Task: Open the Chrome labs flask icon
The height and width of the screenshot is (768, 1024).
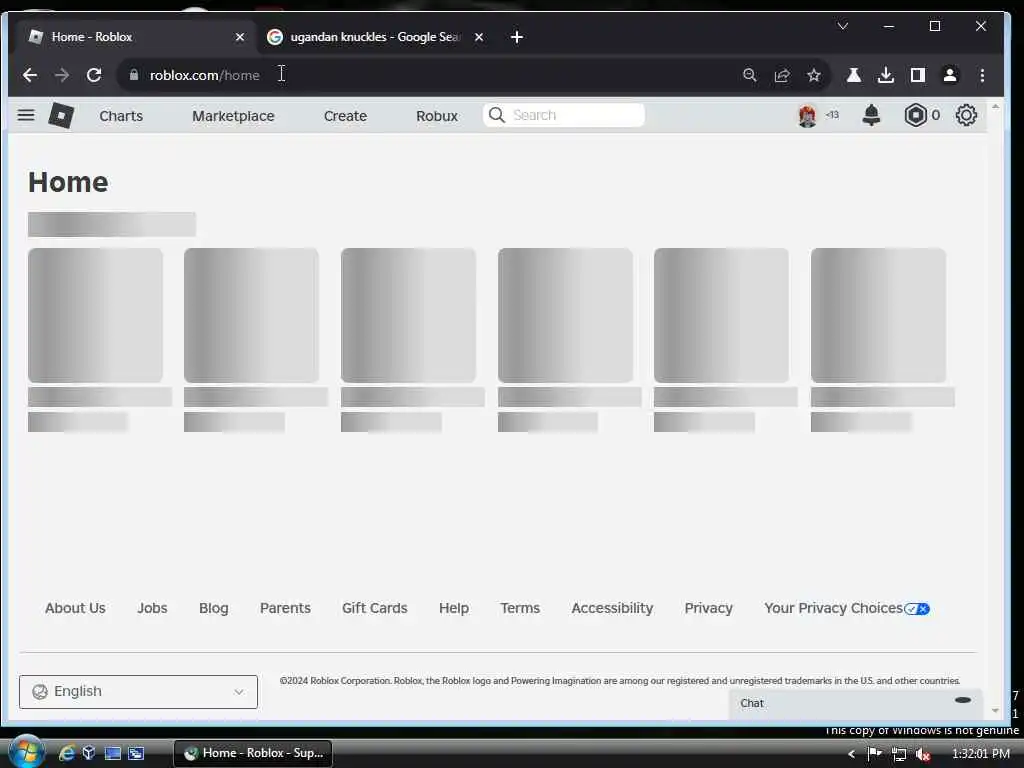Action: point(854,75)
